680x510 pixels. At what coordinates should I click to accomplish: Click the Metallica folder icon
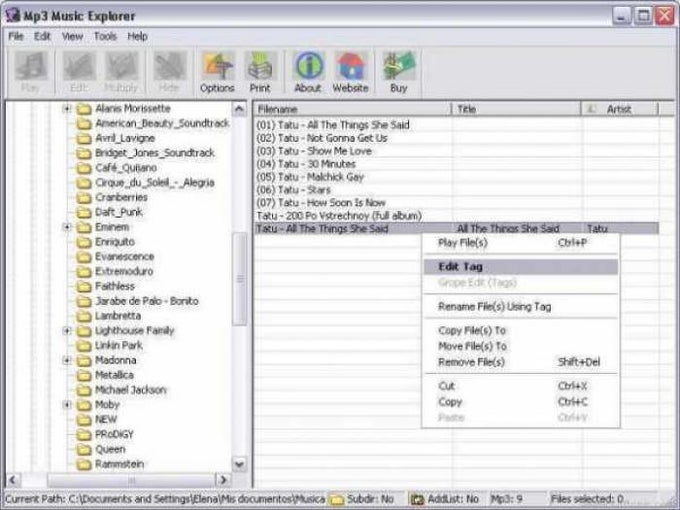(x=84, y=376)
